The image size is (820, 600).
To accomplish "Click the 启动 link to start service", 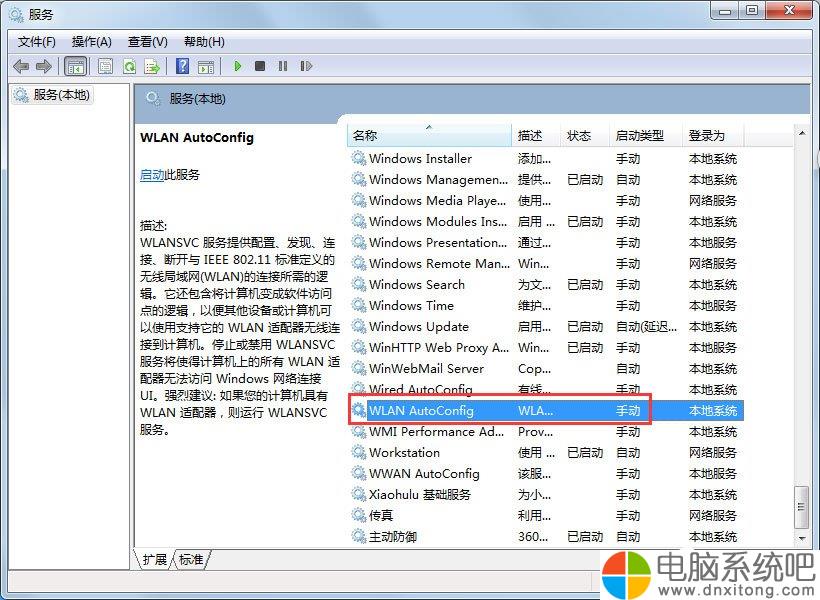I will coord(152,175).
